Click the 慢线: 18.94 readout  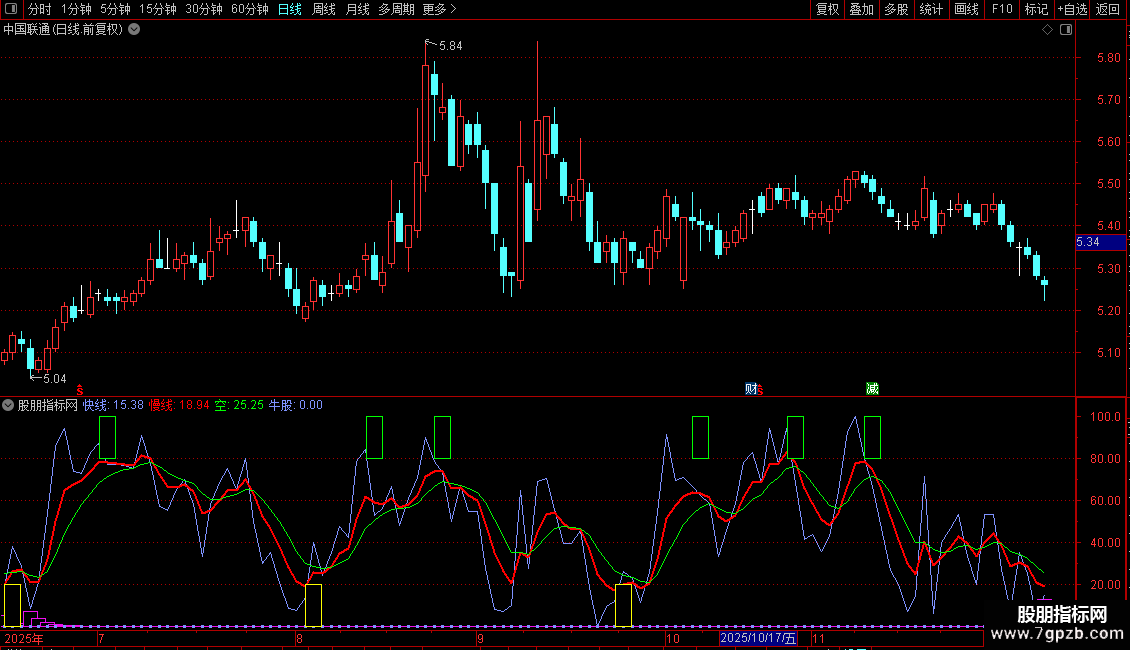tap(179, 405)
